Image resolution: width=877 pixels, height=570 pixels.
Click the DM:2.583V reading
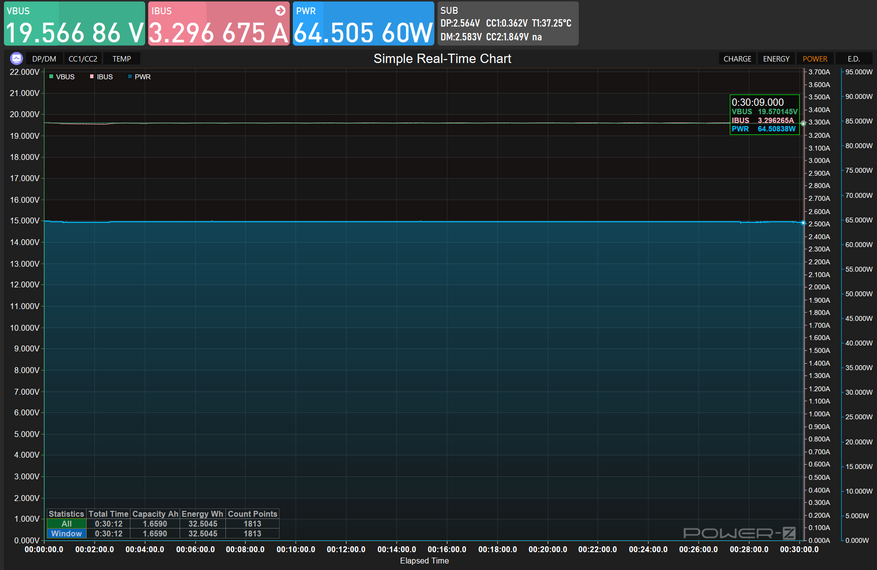pyautogui.click(x=461, y=37)
